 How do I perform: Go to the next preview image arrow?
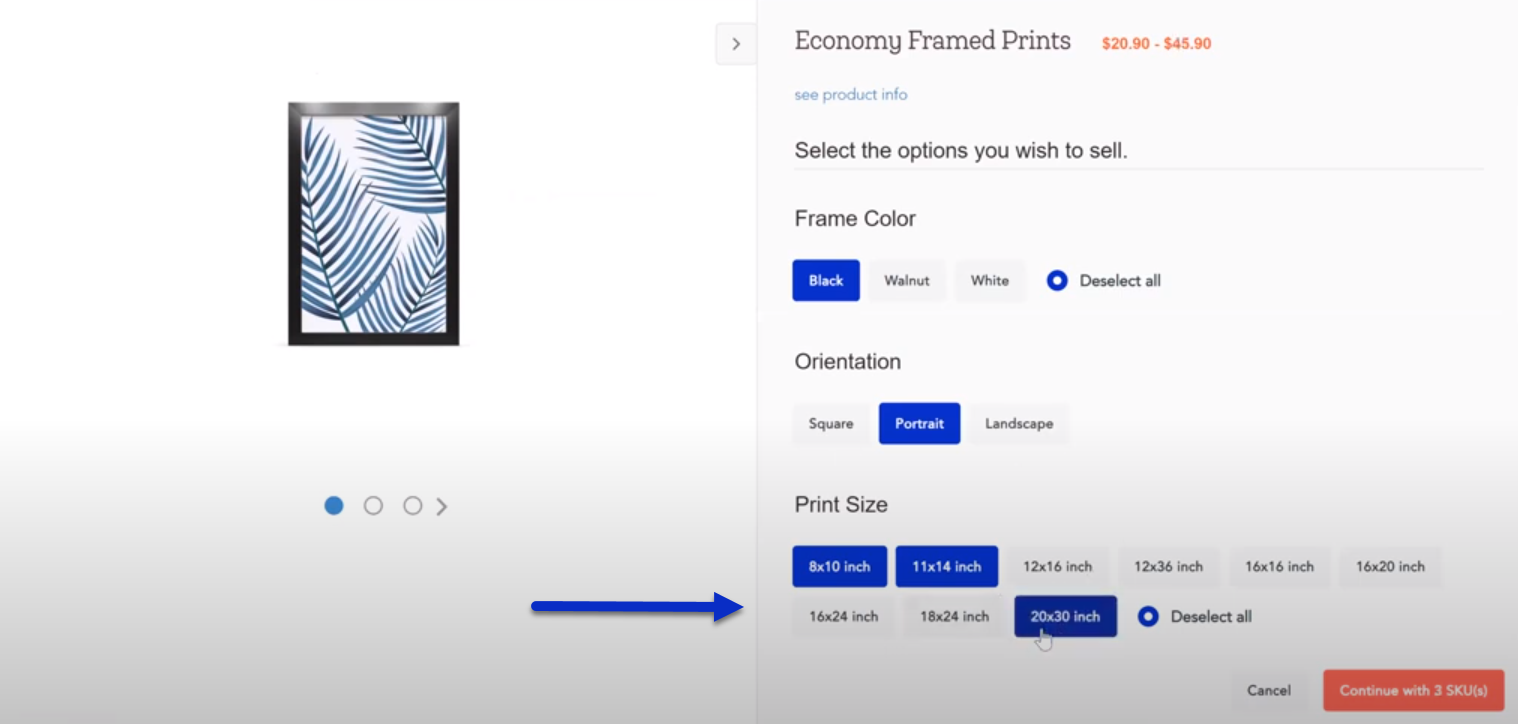[442, 507]
